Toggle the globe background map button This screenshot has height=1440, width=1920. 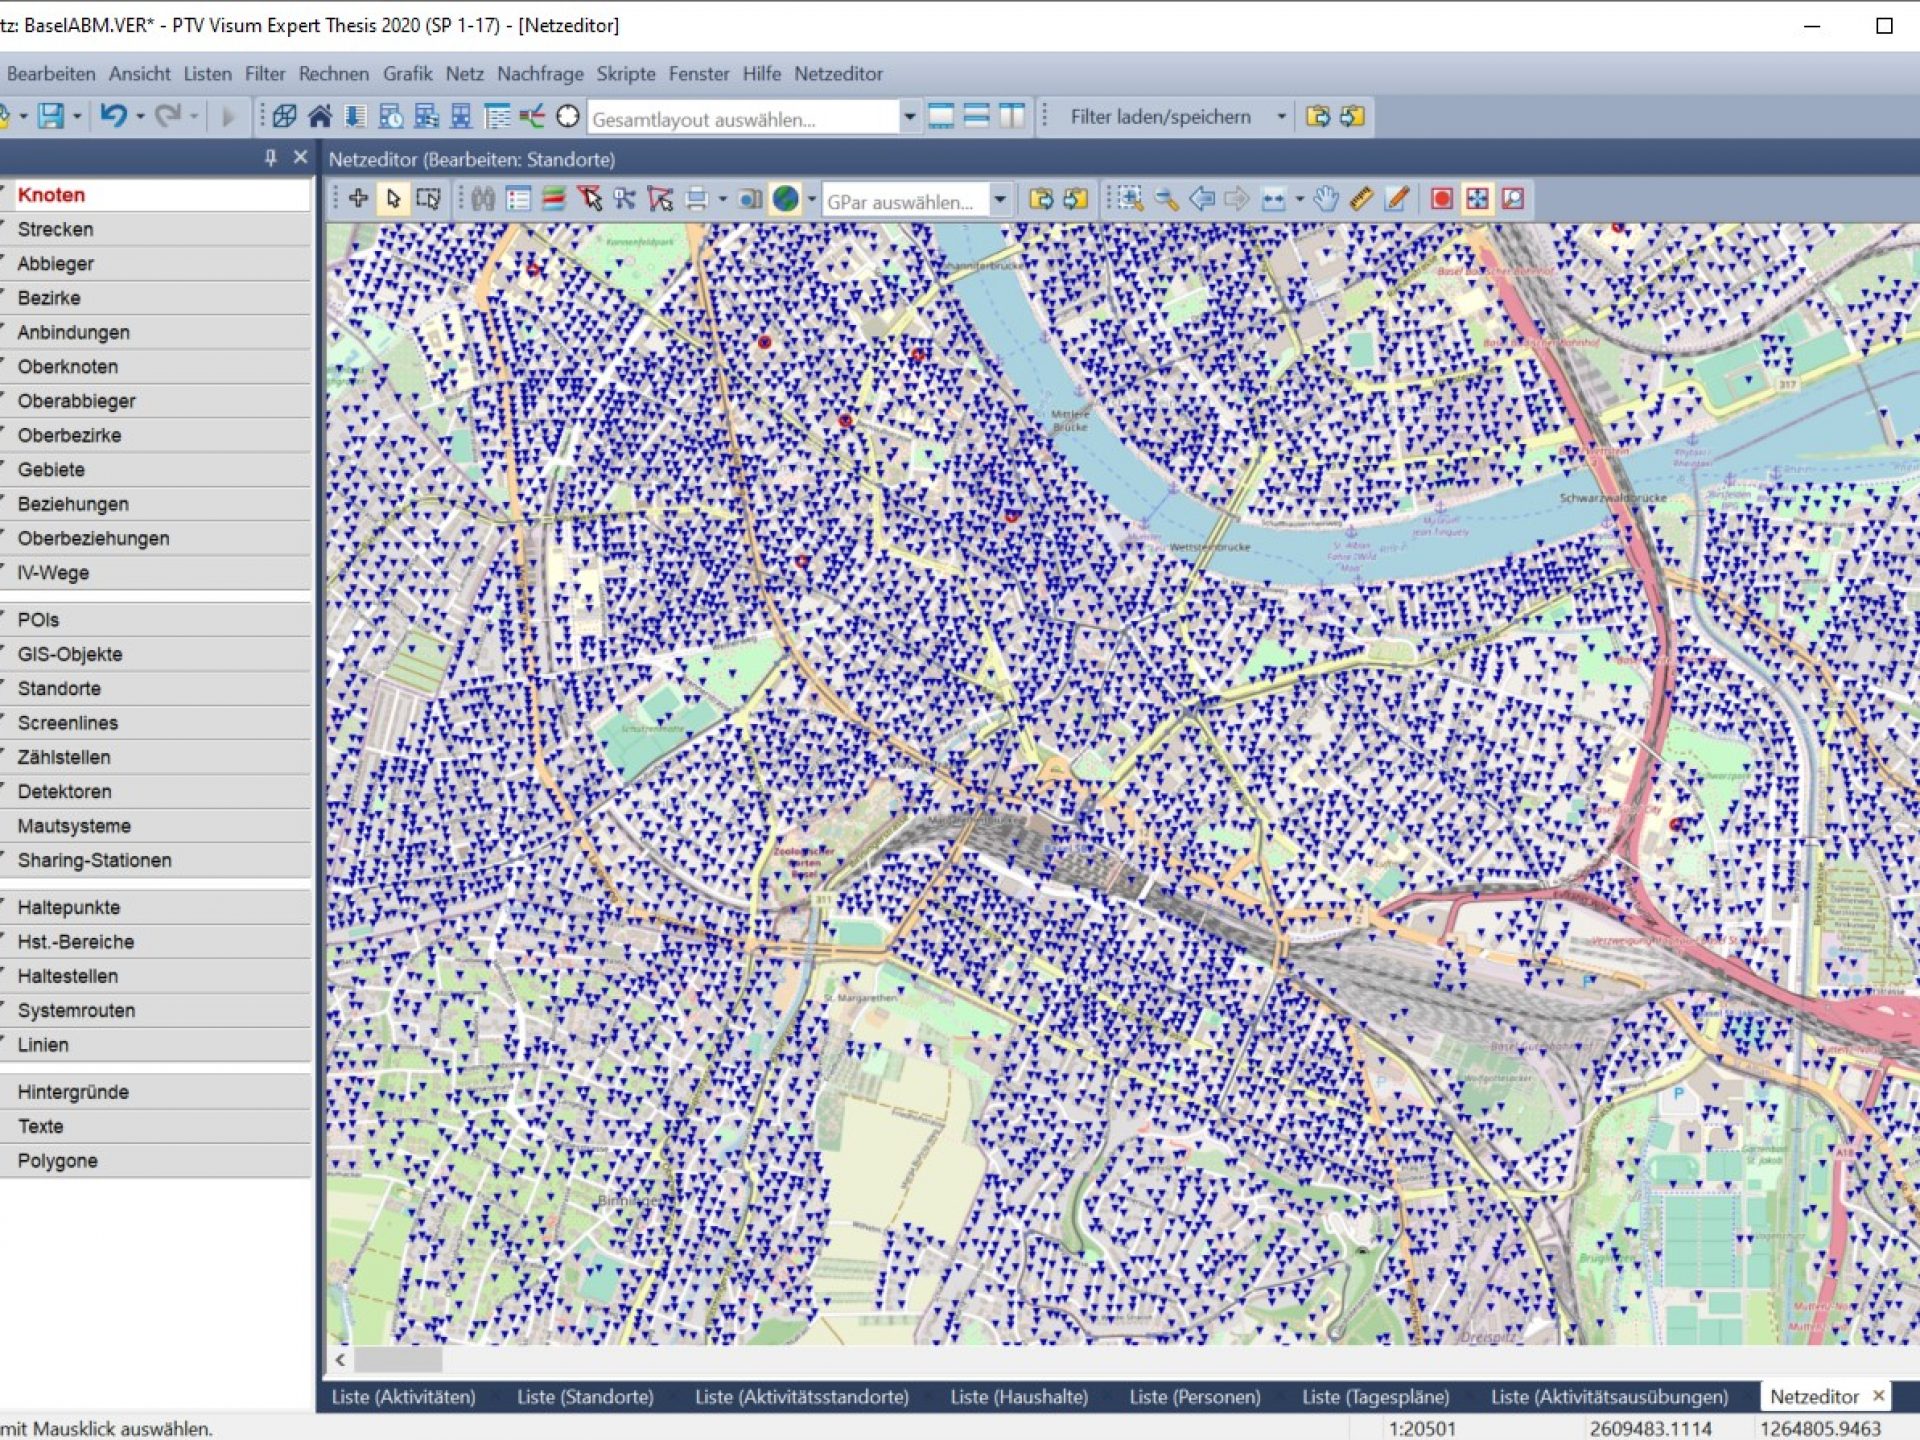786,199
